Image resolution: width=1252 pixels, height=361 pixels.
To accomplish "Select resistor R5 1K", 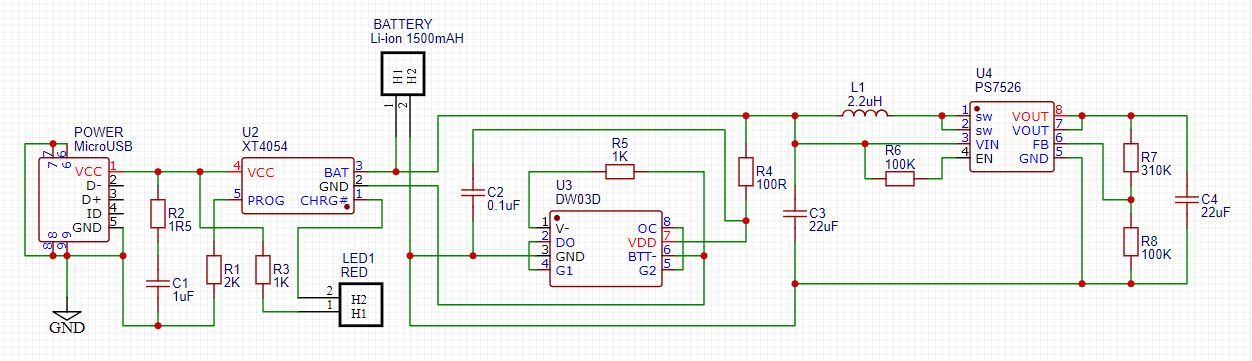I will point(620,172).
